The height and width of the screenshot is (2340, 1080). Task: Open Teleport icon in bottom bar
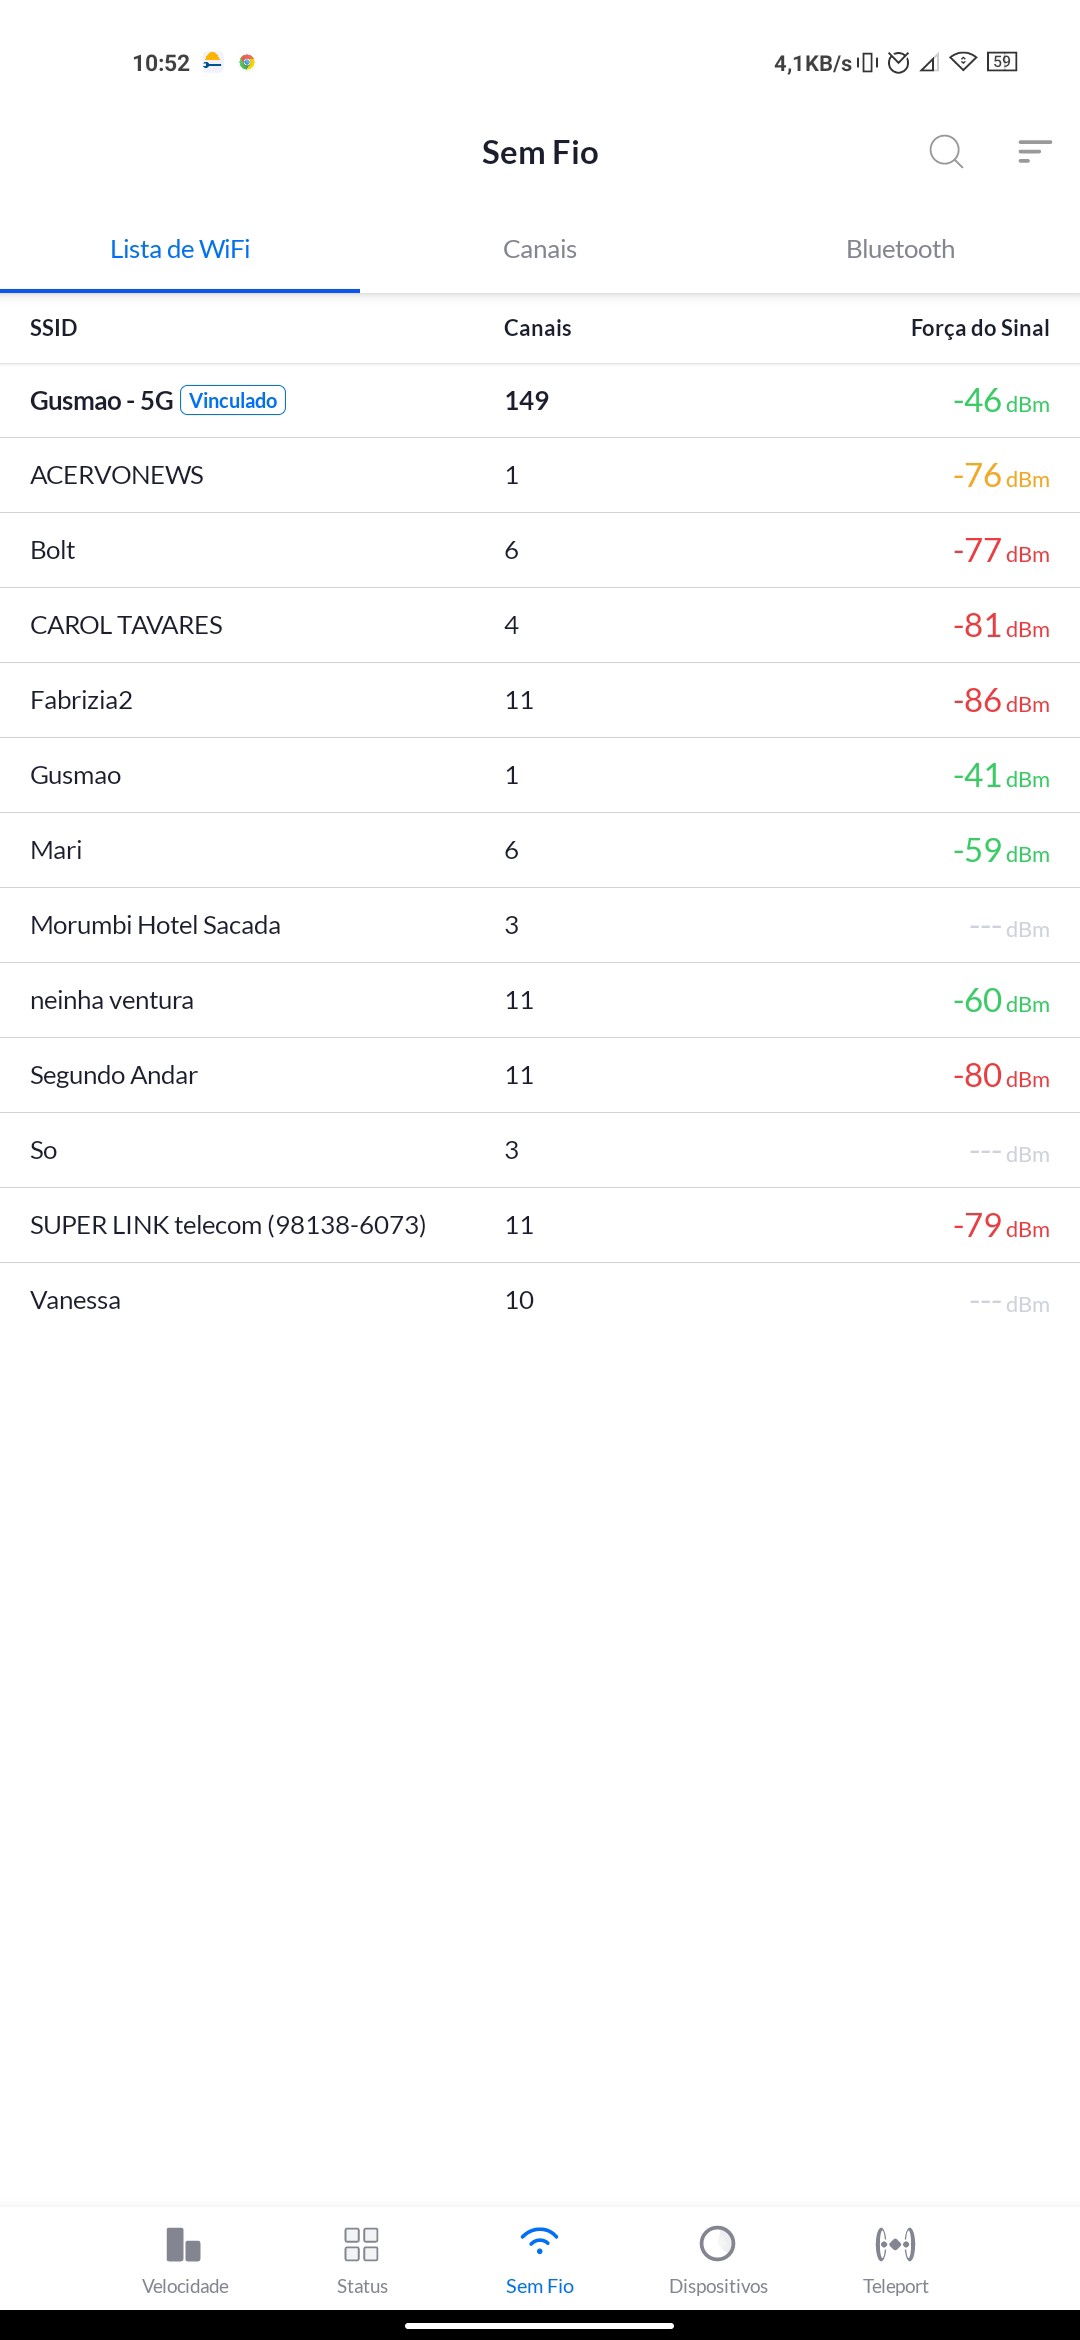[895, 2245]
